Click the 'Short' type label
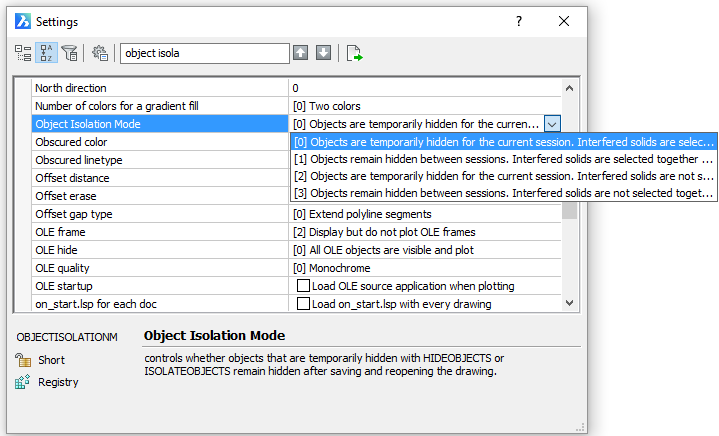 click(x=51, y=360)
